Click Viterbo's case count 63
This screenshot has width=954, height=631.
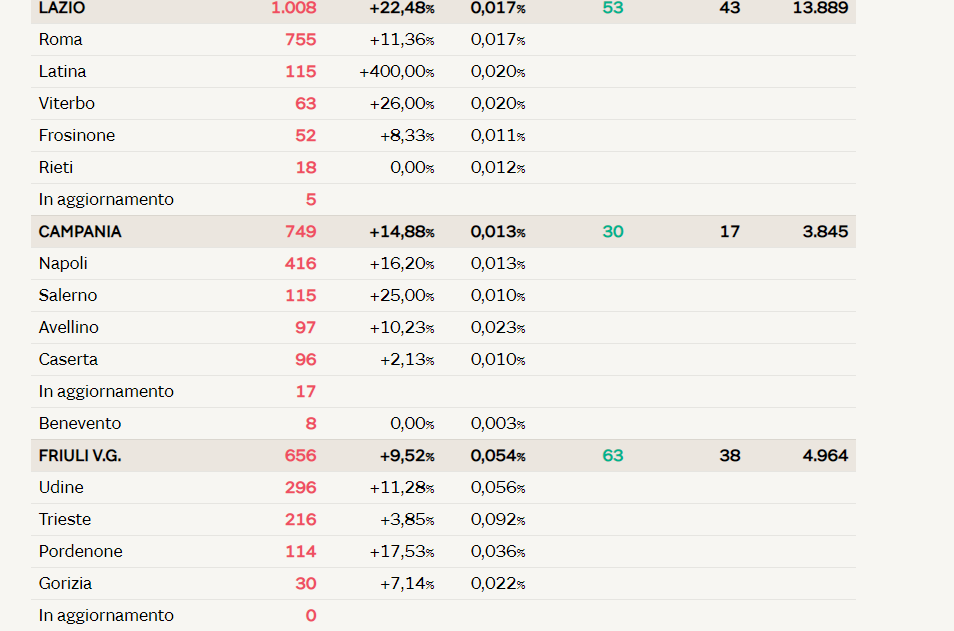click(x=305, y=103)
